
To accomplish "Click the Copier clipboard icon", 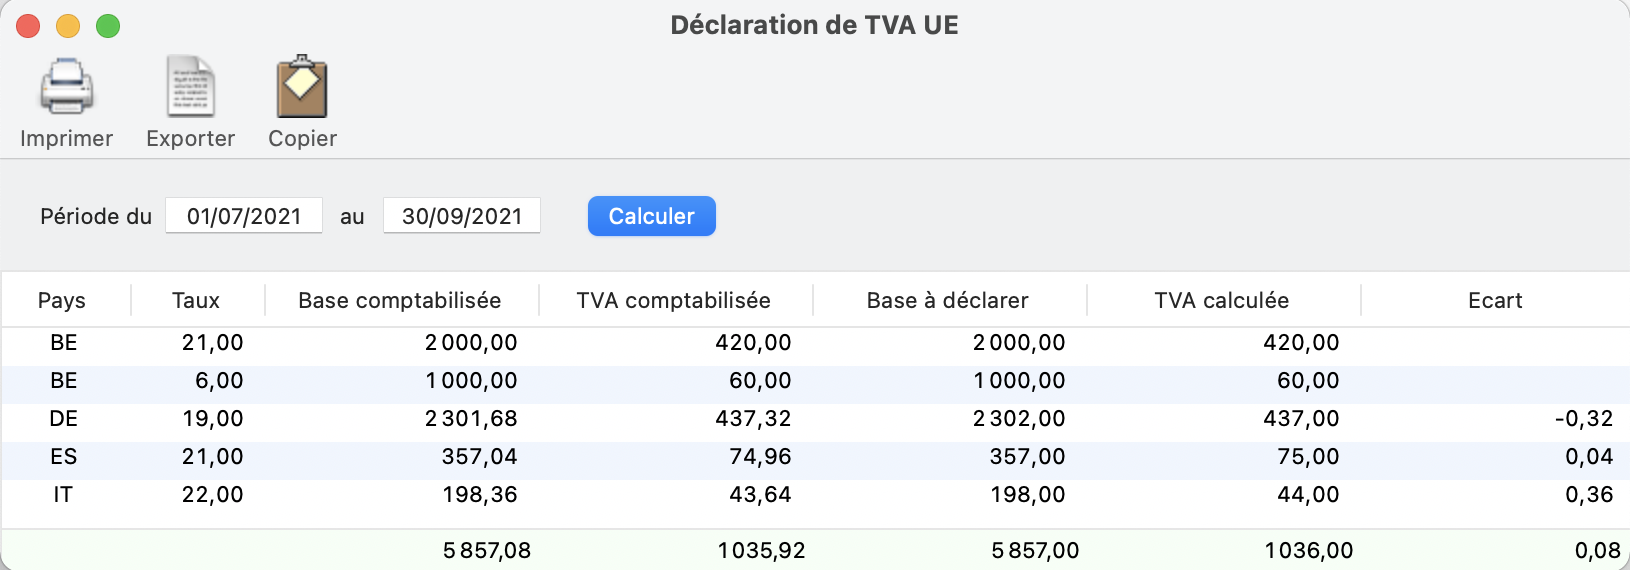I will [x=302, y=87].
